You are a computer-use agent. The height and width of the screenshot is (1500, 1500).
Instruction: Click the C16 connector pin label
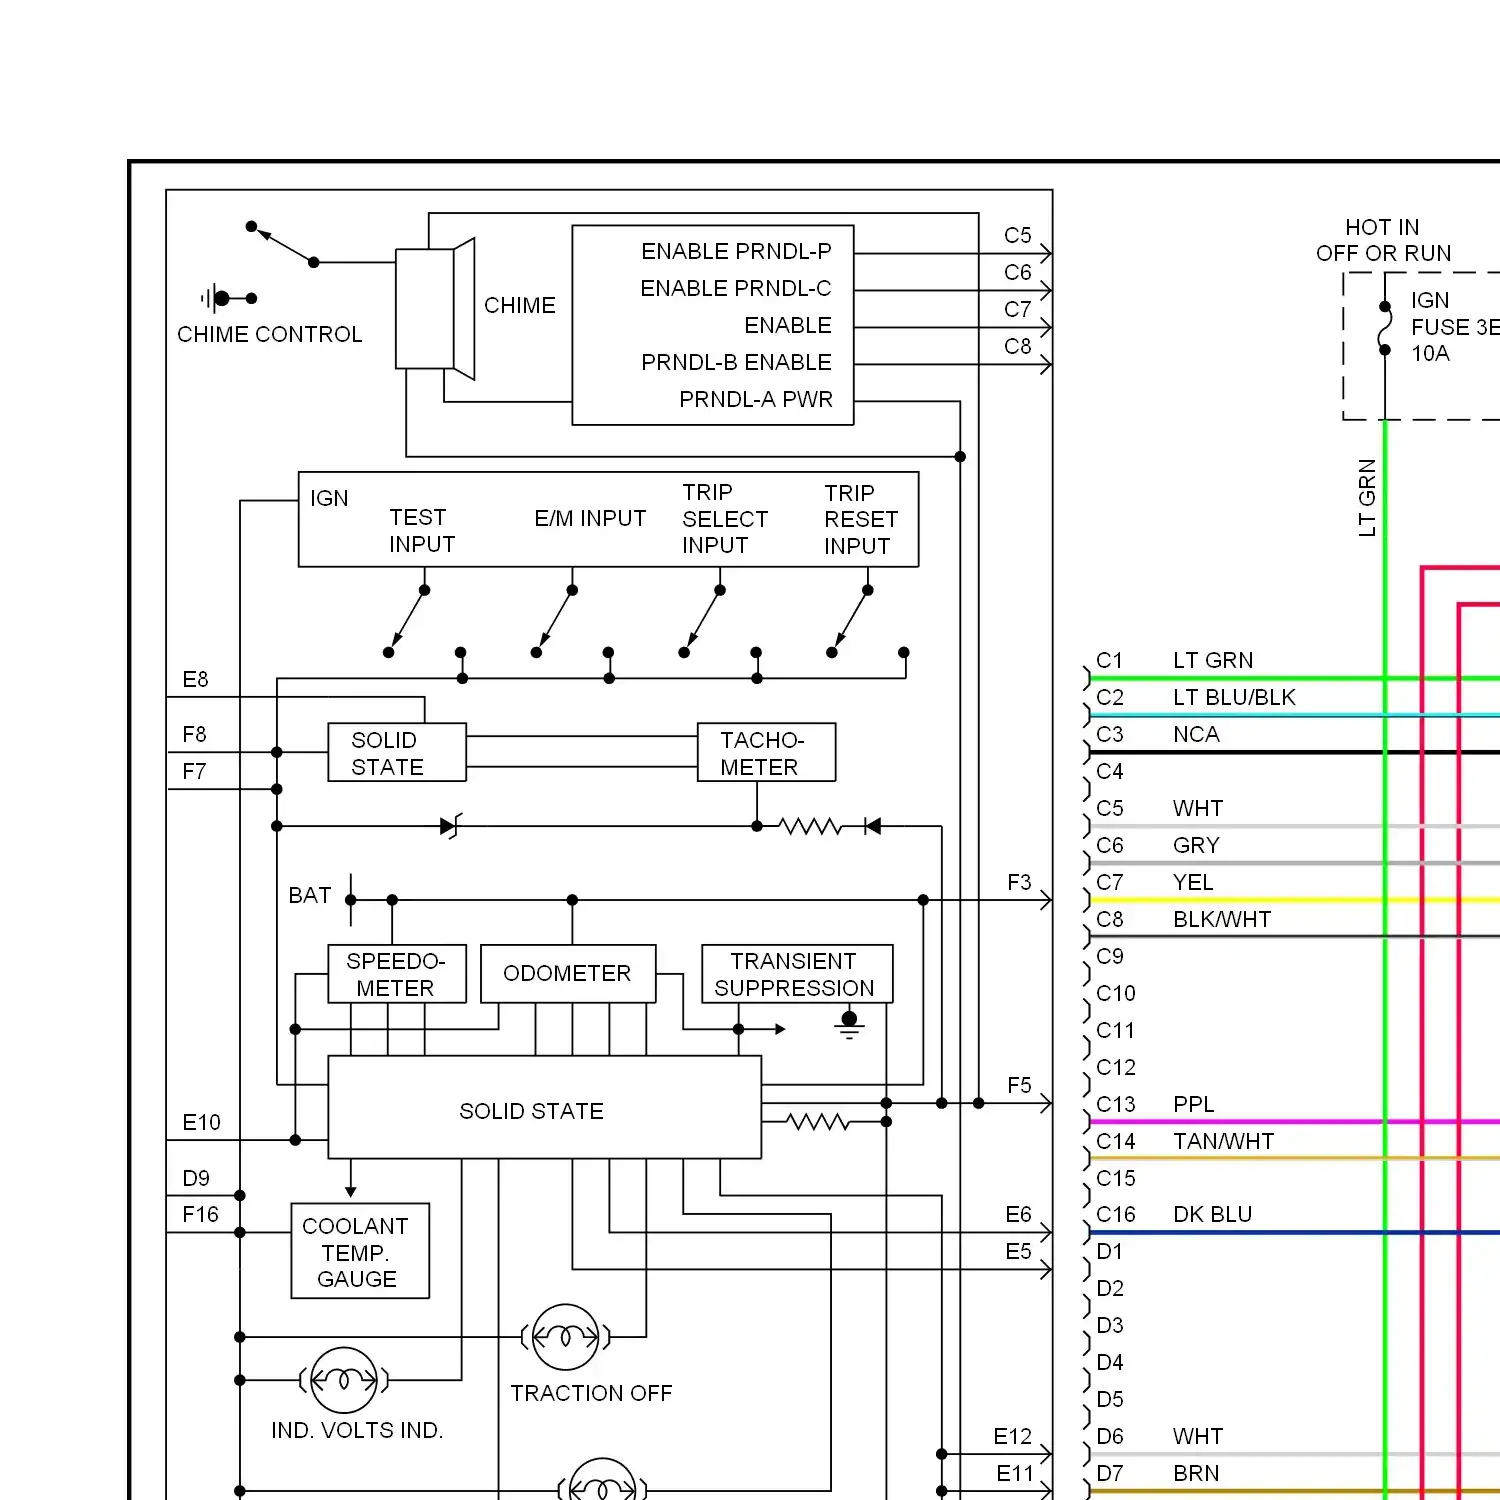pyautogui.click(x=1116, y=1214)
